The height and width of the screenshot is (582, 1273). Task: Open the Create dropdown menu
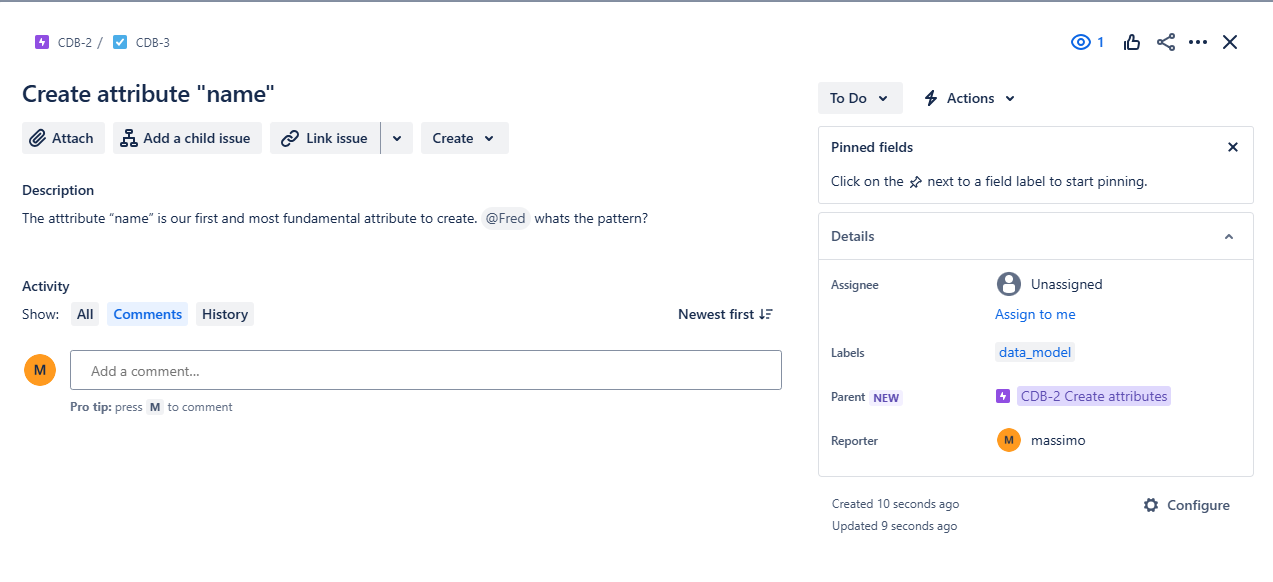point(464,138)
